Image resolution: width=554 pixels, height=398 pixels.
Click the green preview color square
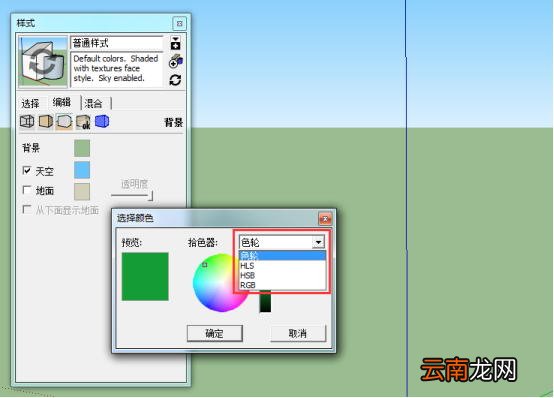click(145, 276)
